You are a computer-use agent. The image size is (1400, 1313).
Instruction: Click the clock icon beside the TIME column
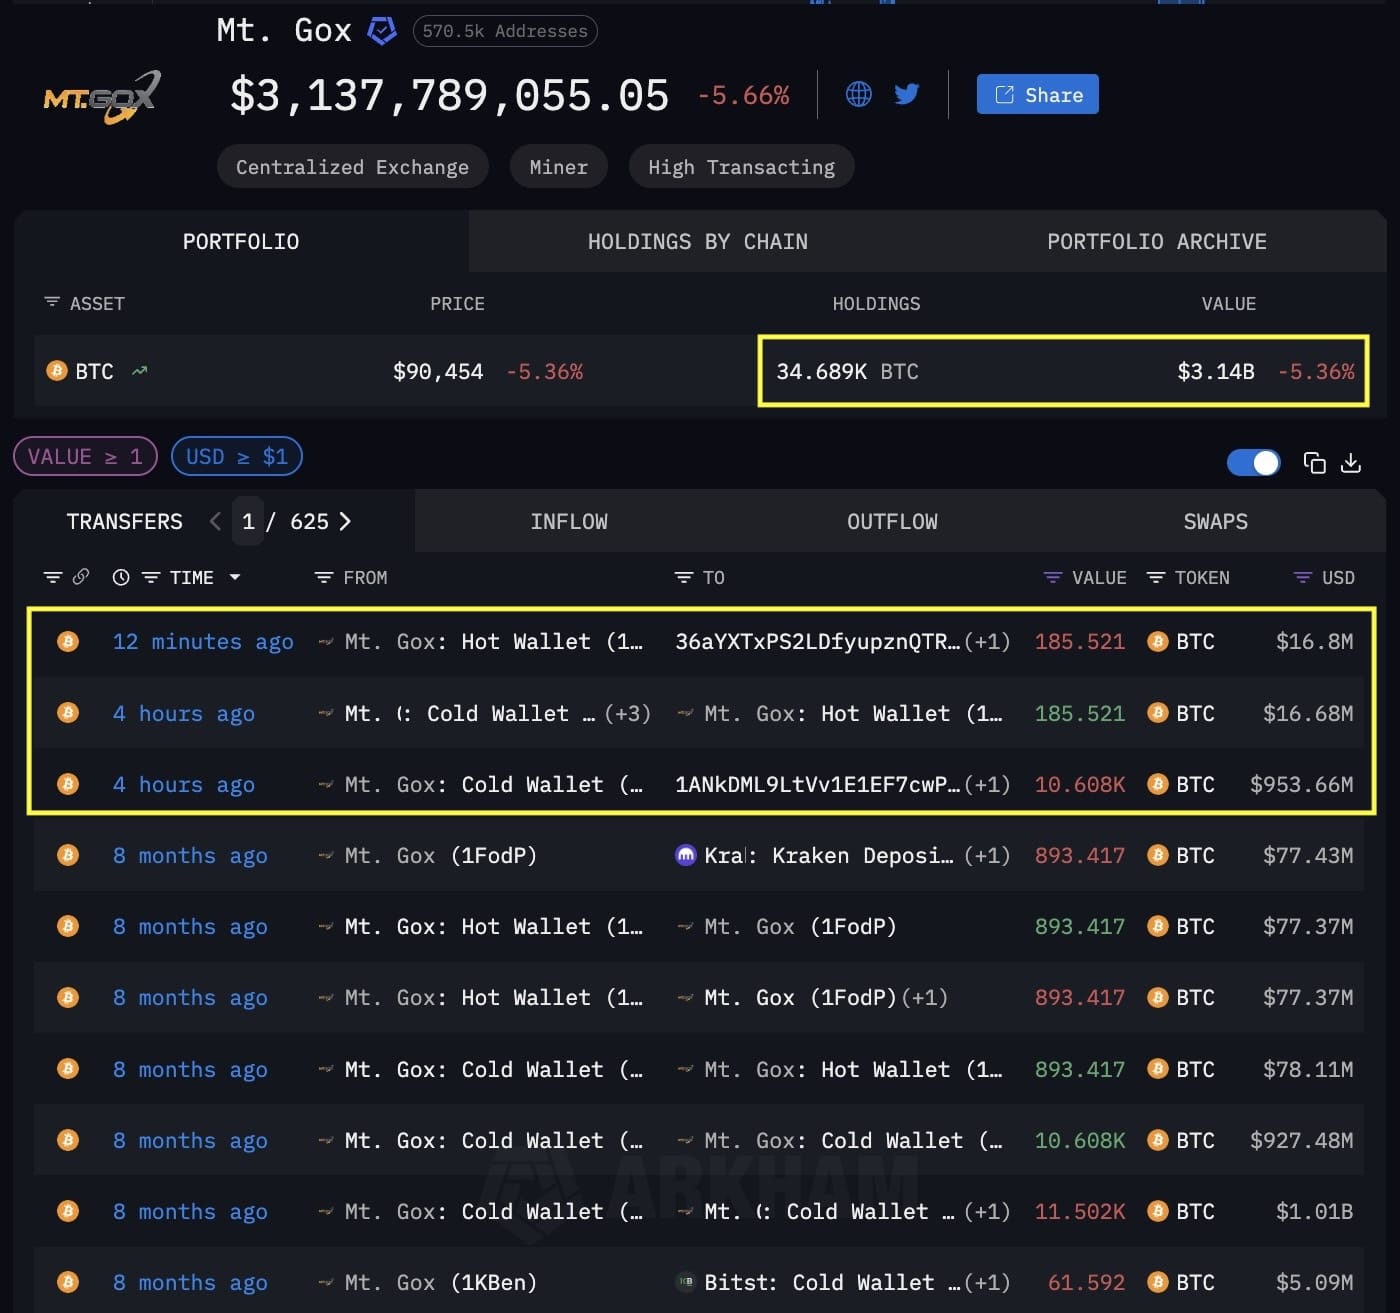tap(121, 577)
